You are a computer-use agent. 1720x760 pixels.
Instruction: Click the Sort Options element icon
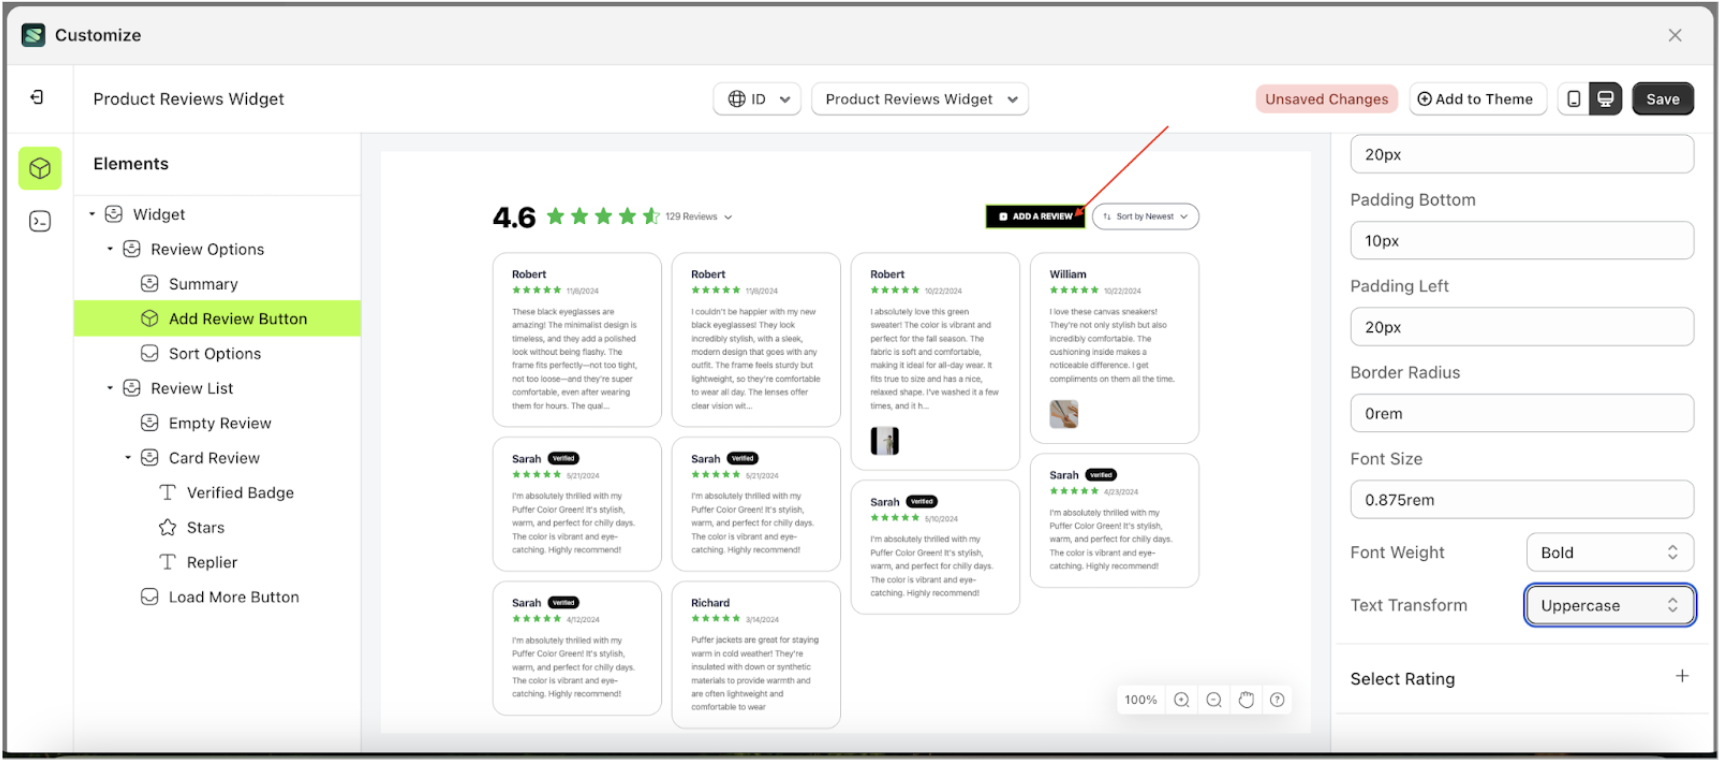point(149,353)
